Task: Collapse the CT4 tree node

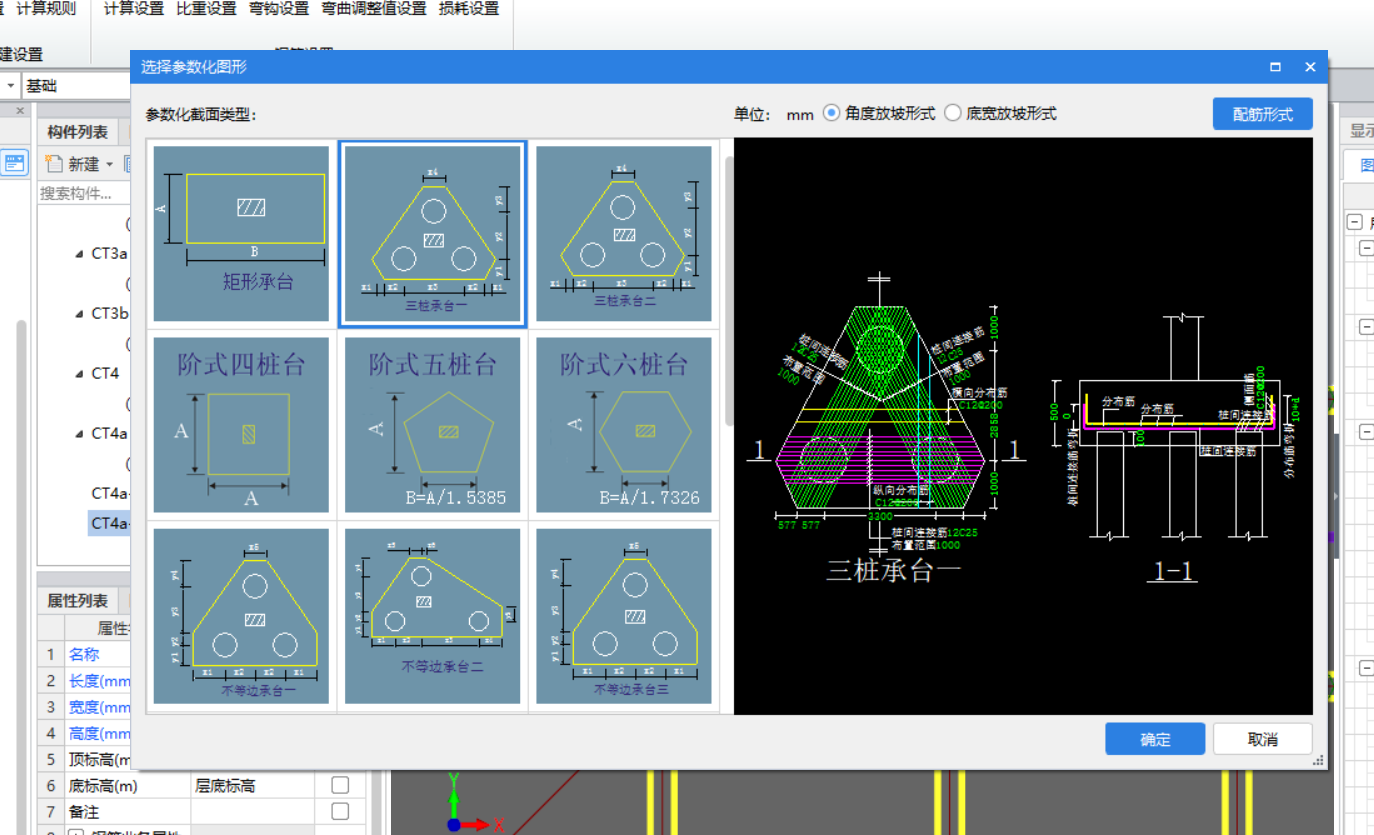Action: tap(79, 374)
